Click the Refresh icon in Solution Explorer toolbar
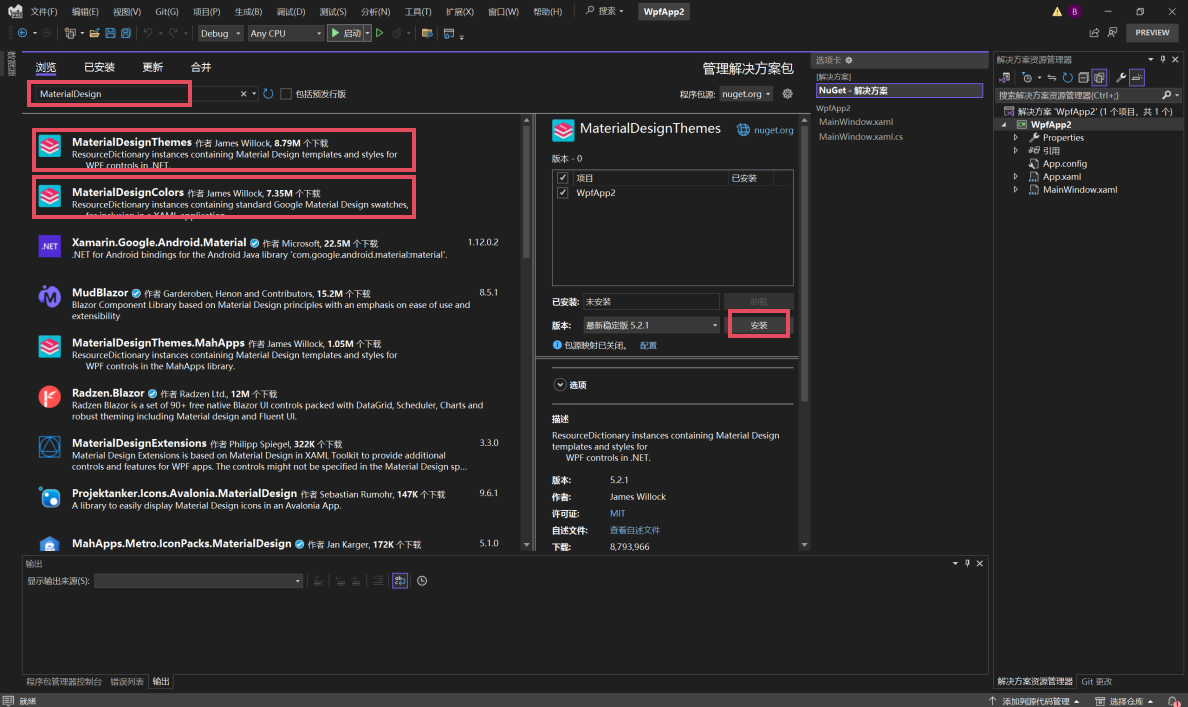 pyautogui.click(x=1068, y=77)
